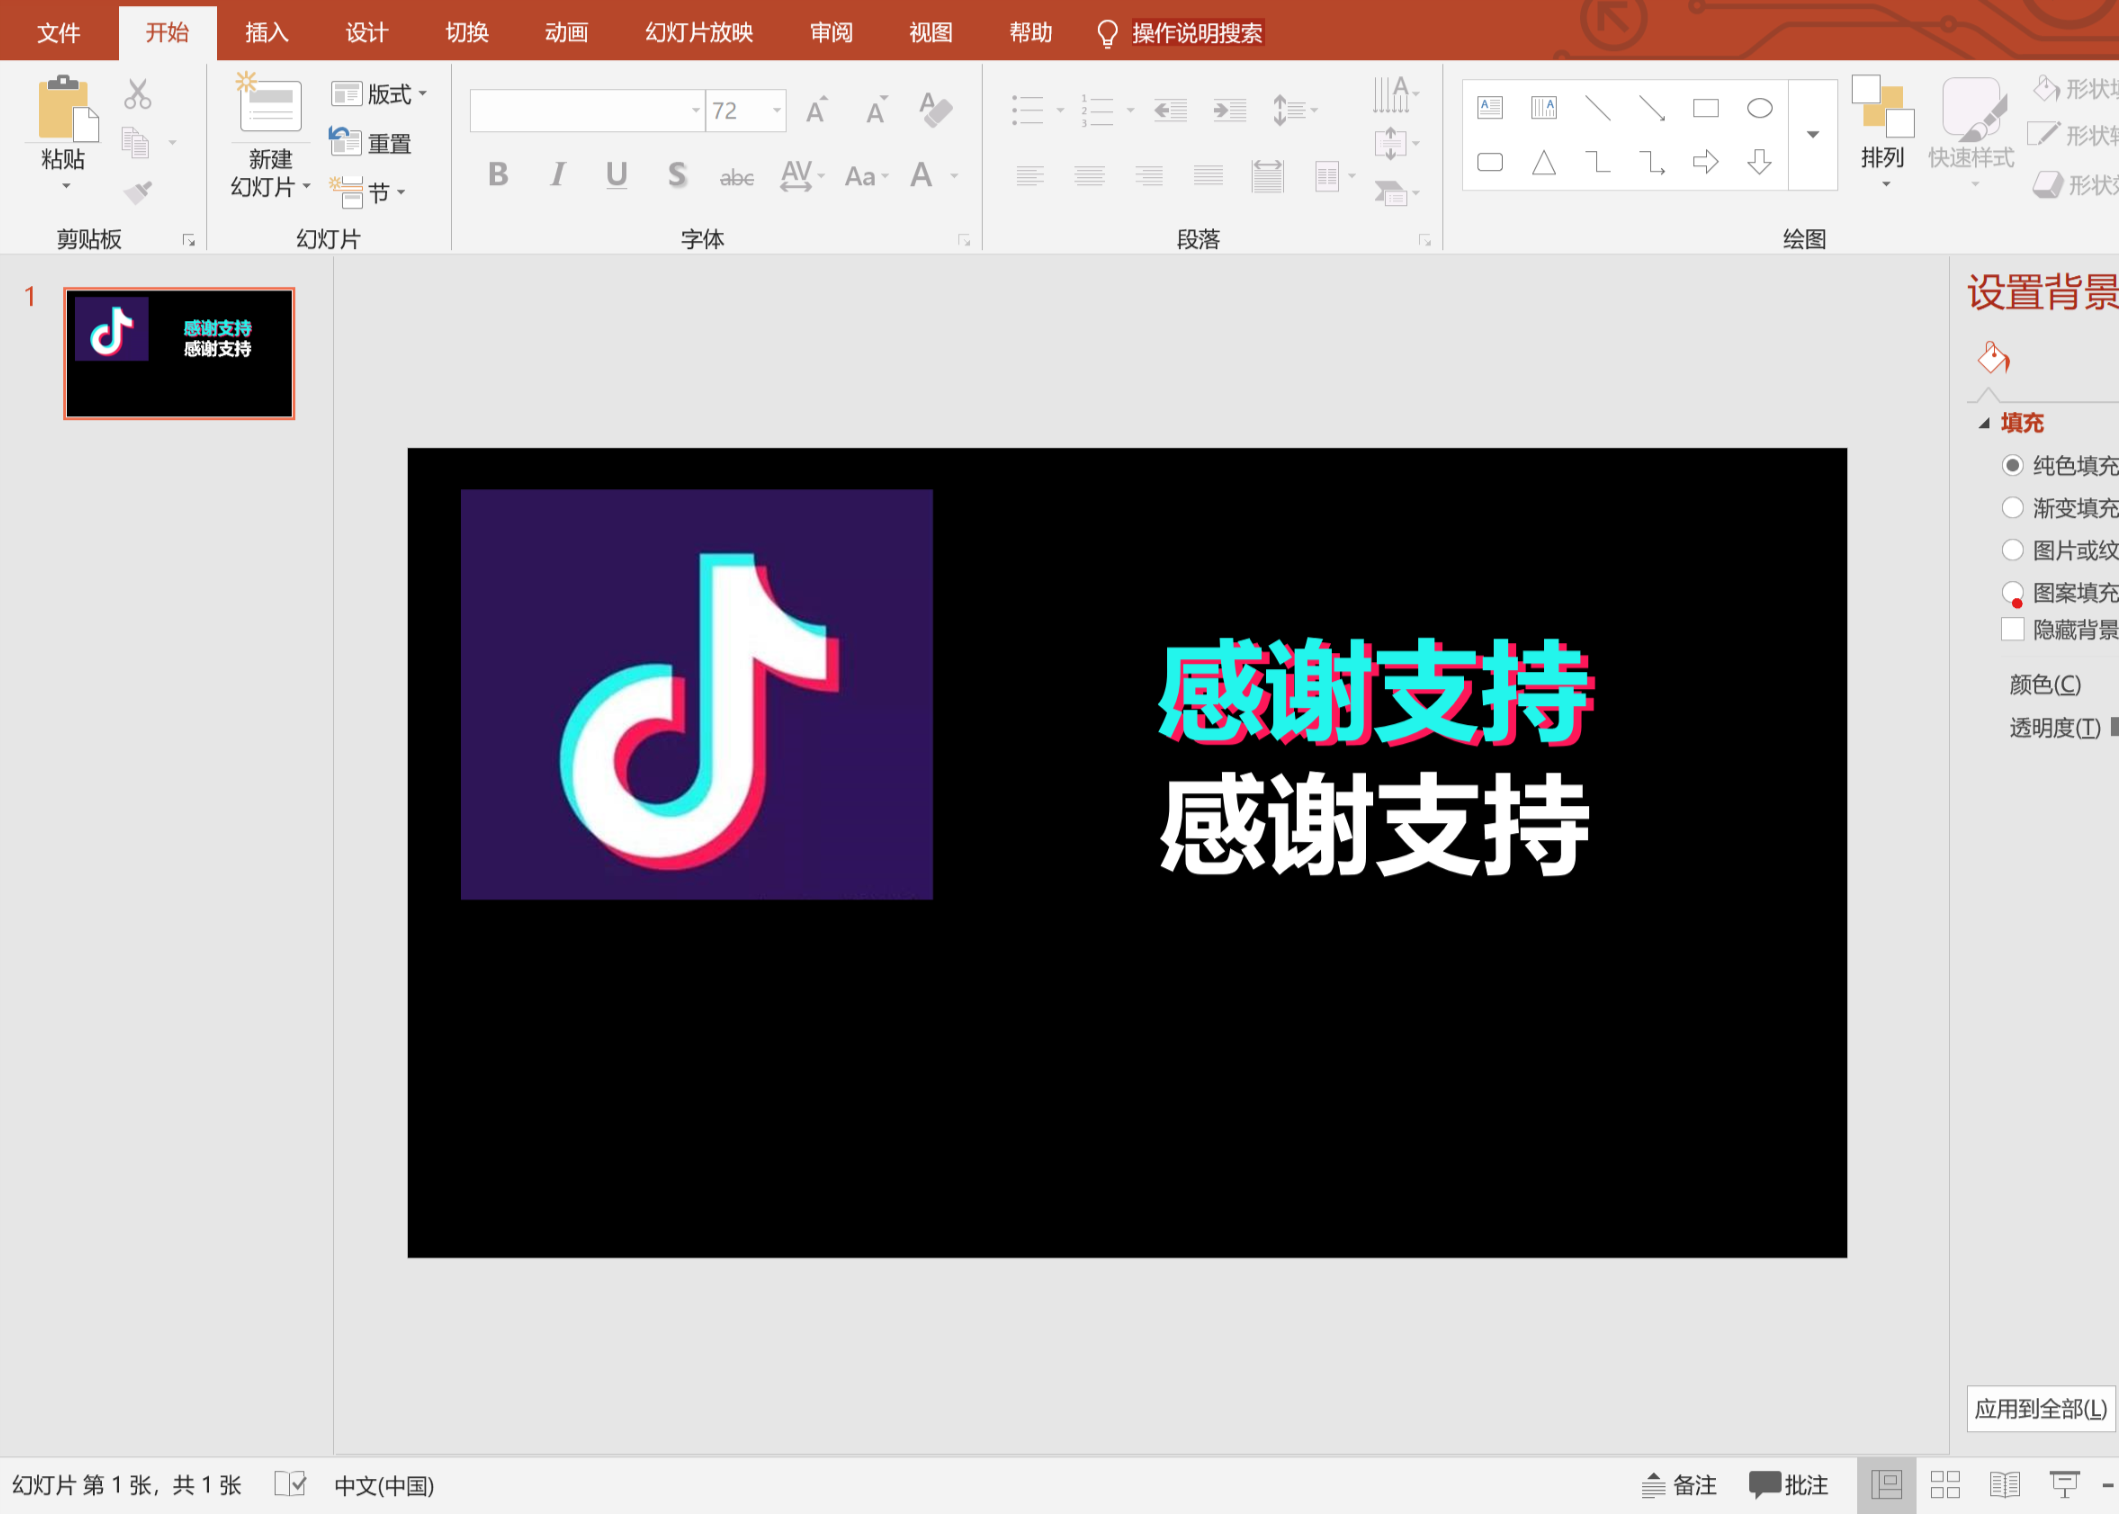The width and height of the screenshot is (2119, 1514).
Task: Open the File (文件) tab
Action: coord(58,33)
